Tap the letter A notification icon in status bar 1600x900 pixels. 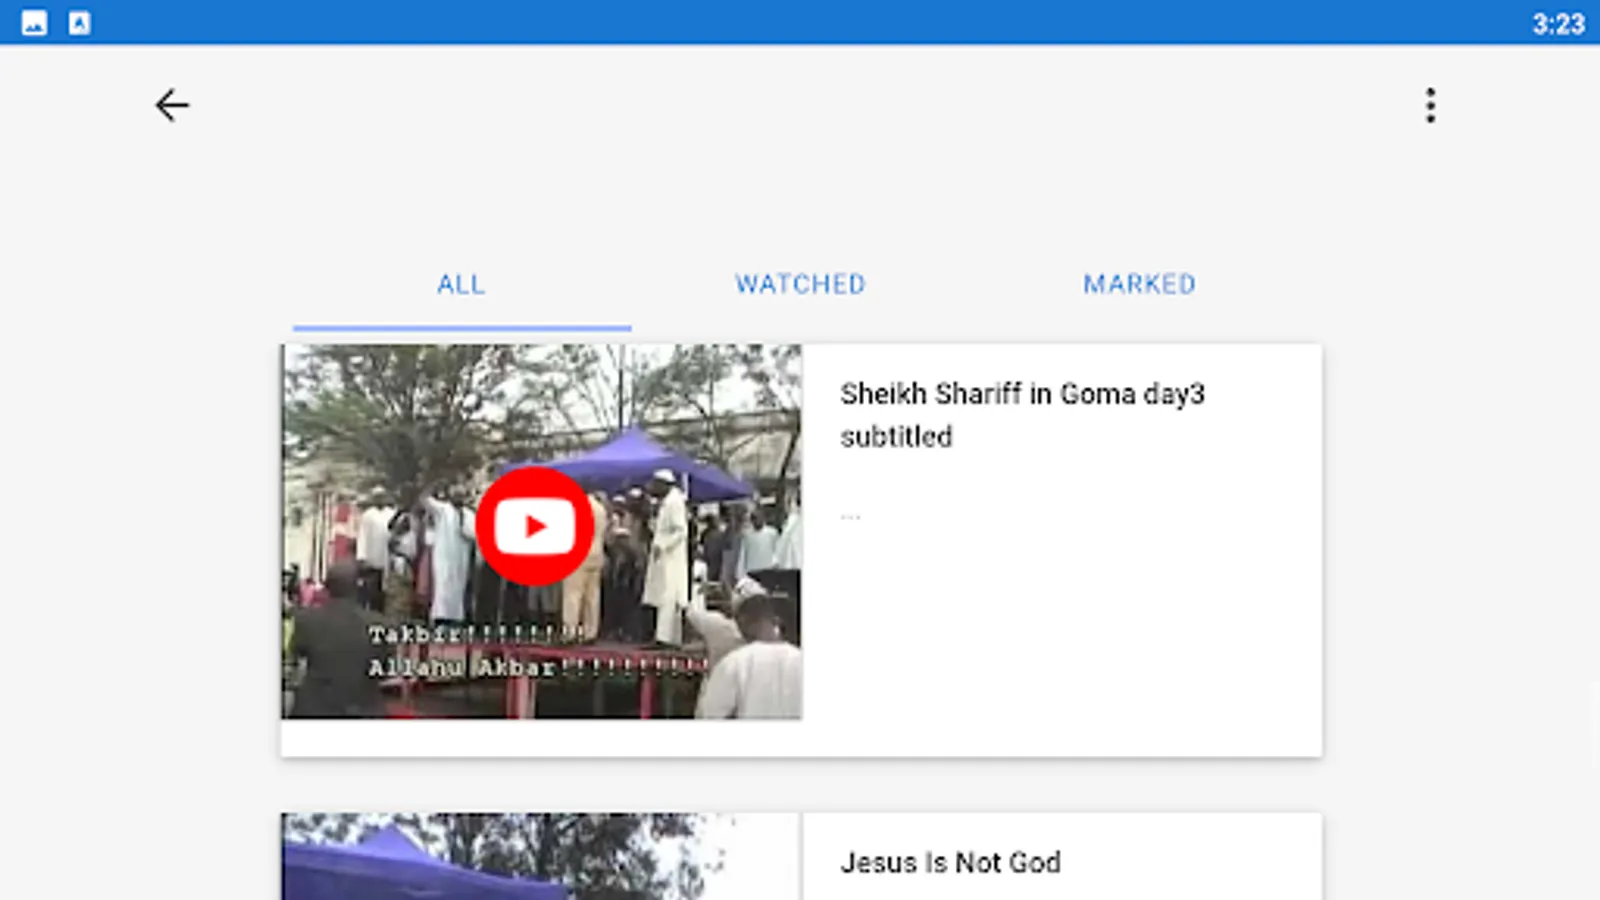80,23
